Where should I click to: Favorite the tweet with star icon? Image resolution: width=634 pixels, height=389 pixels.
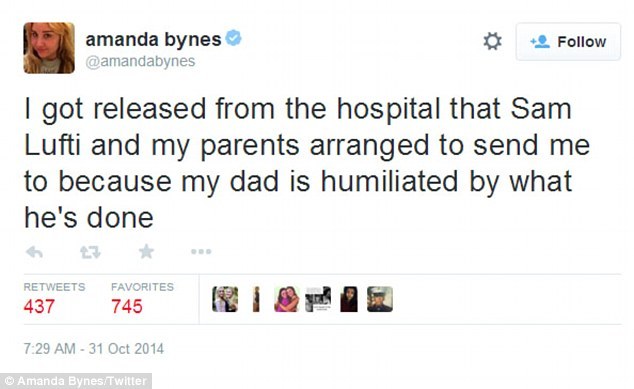[146, 252]
